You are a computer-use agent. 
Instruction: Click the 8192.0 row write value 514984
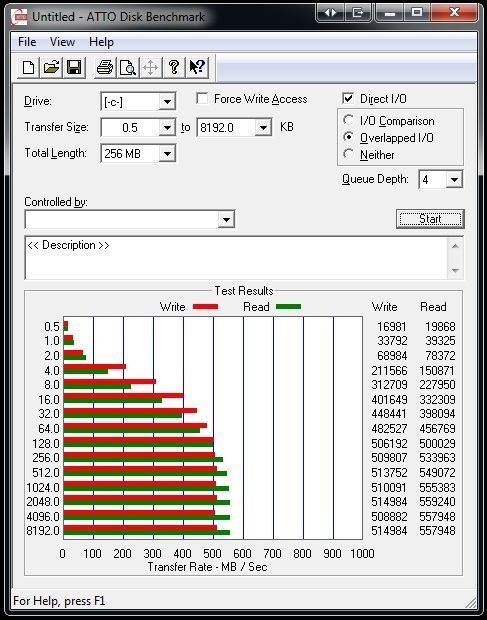[389, 531]
